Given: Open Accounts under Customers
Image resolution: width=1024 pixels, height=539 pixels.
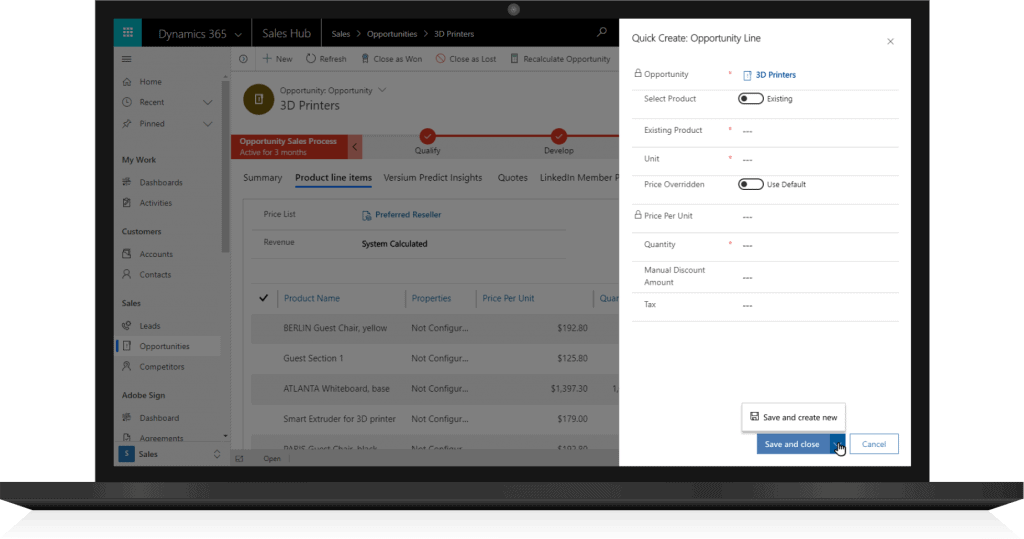Looking at the screenshot, I should (156, 254).
